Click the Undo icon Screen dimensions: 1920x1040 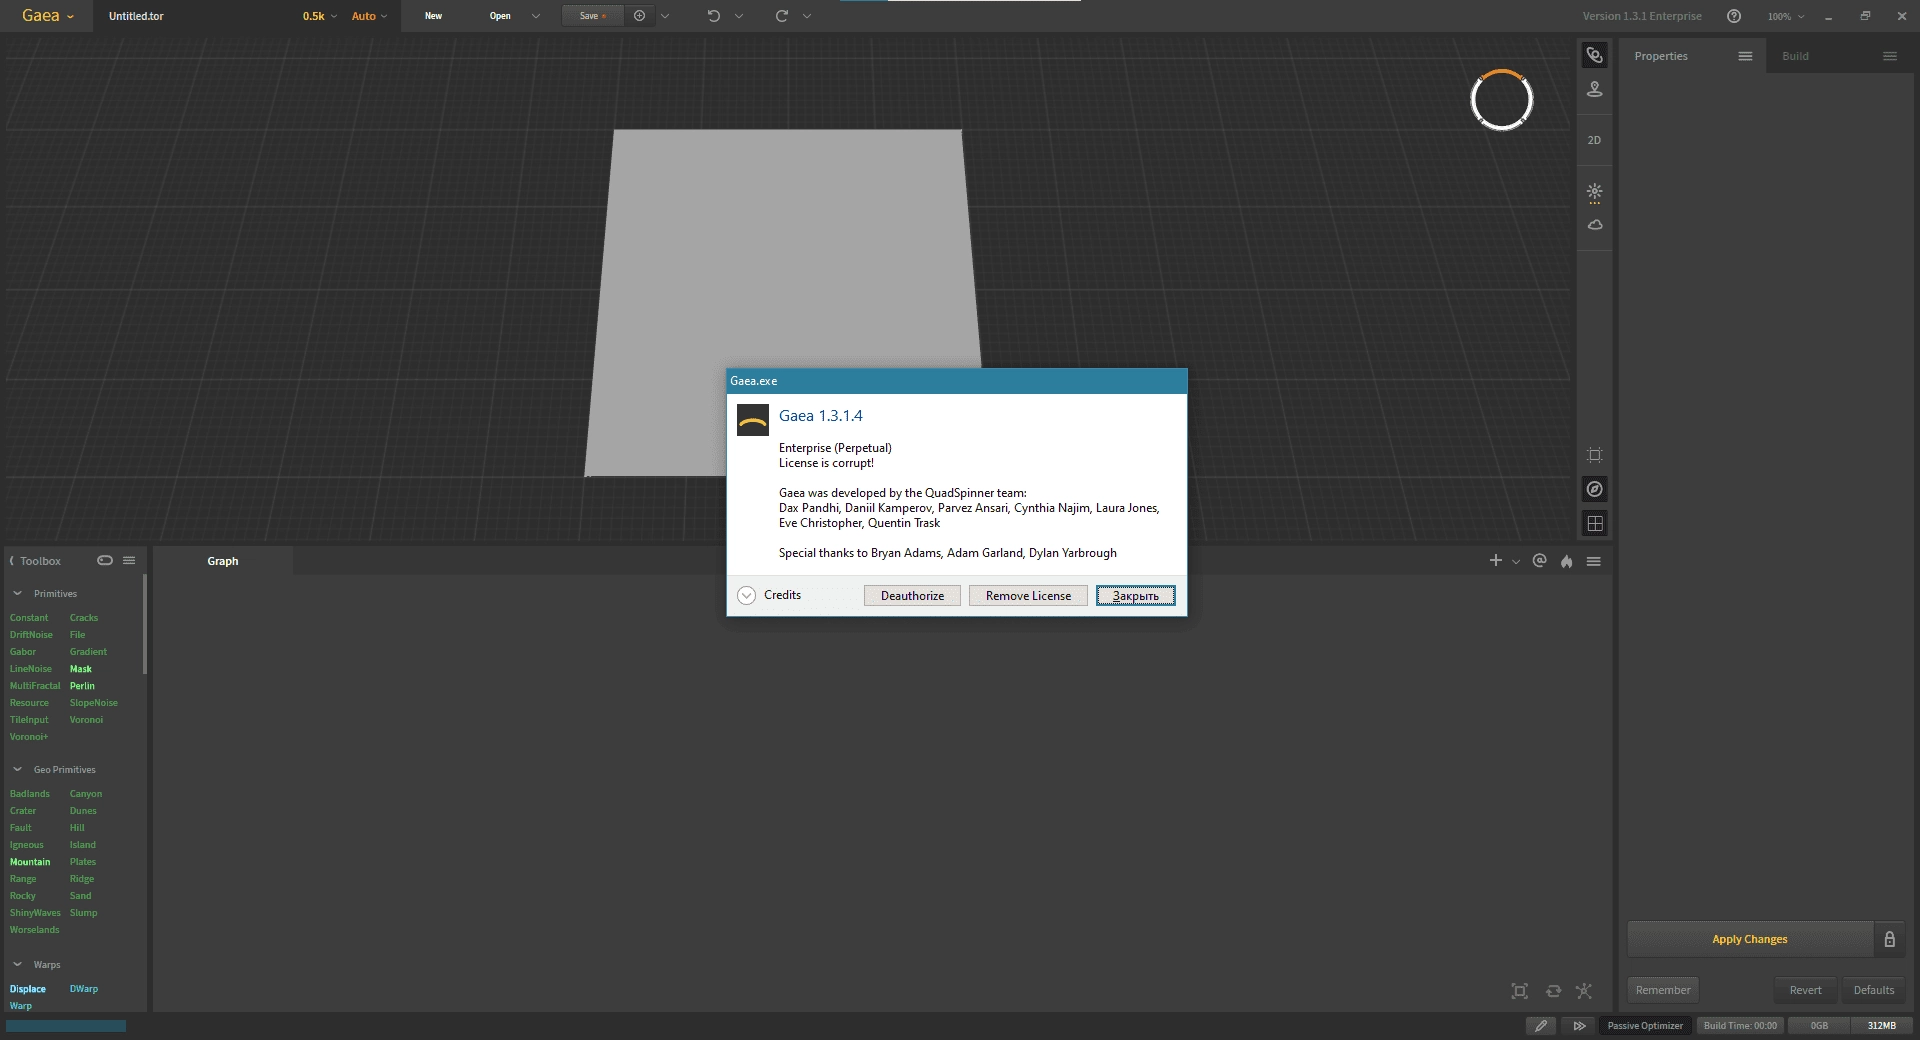pos(714,16)
